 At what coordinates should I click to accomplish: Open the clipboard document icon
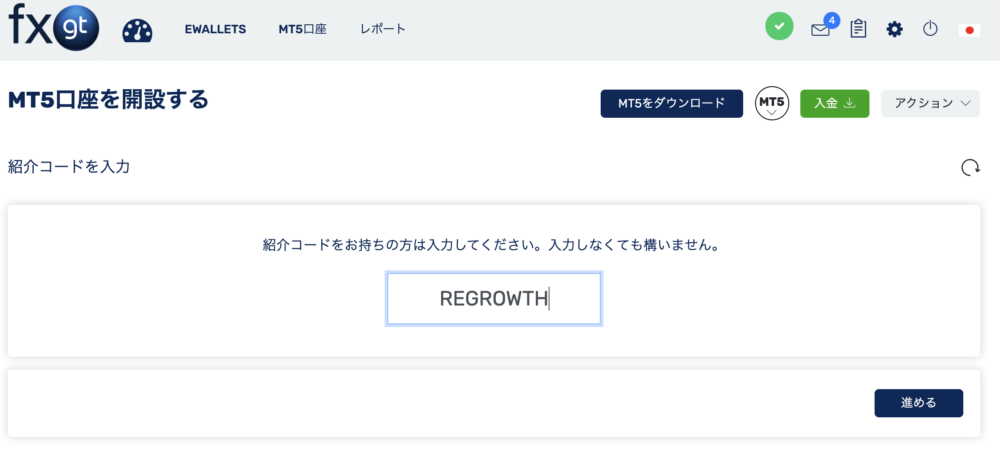pyautogui.click(x=858, y=29)
